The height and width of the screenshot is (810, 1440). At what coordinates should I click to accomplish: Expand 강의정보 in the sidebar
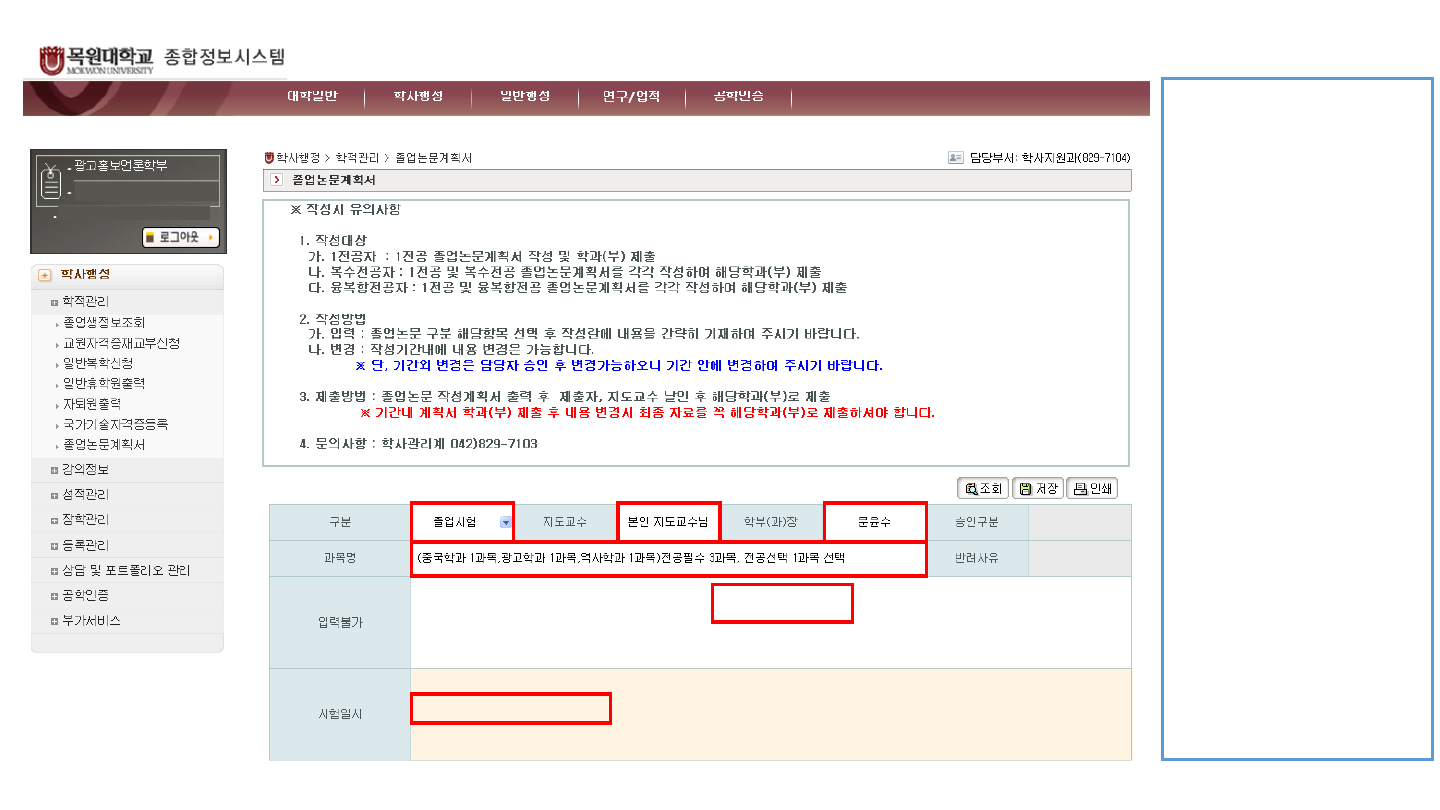point(85,470)
